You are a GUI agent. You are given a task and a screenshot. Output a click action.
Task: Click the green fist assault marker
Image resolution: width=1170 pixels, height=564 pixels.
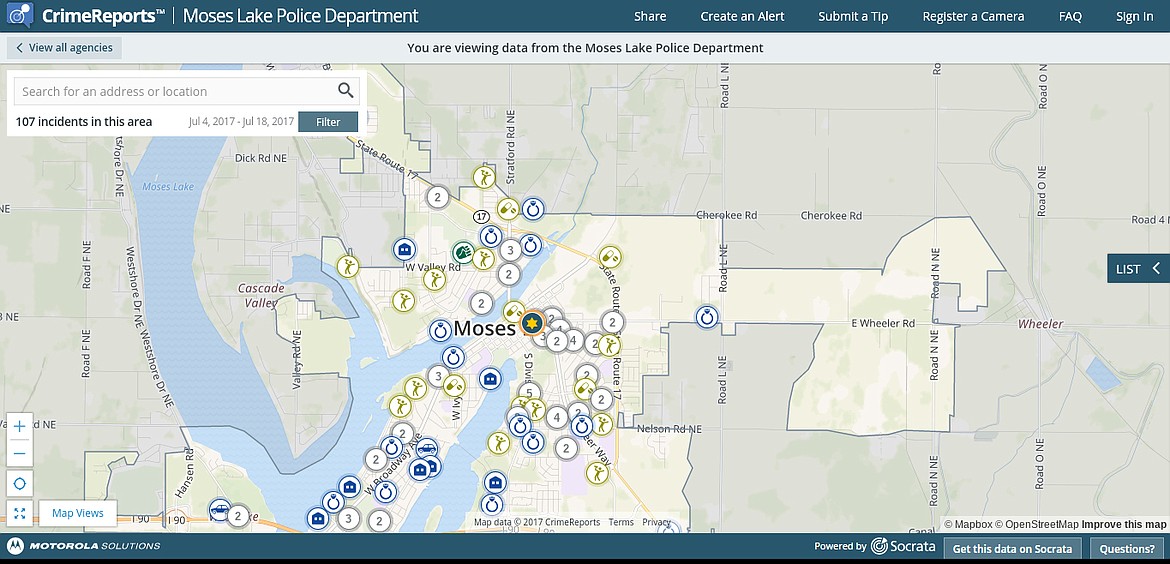coord(463,252)
